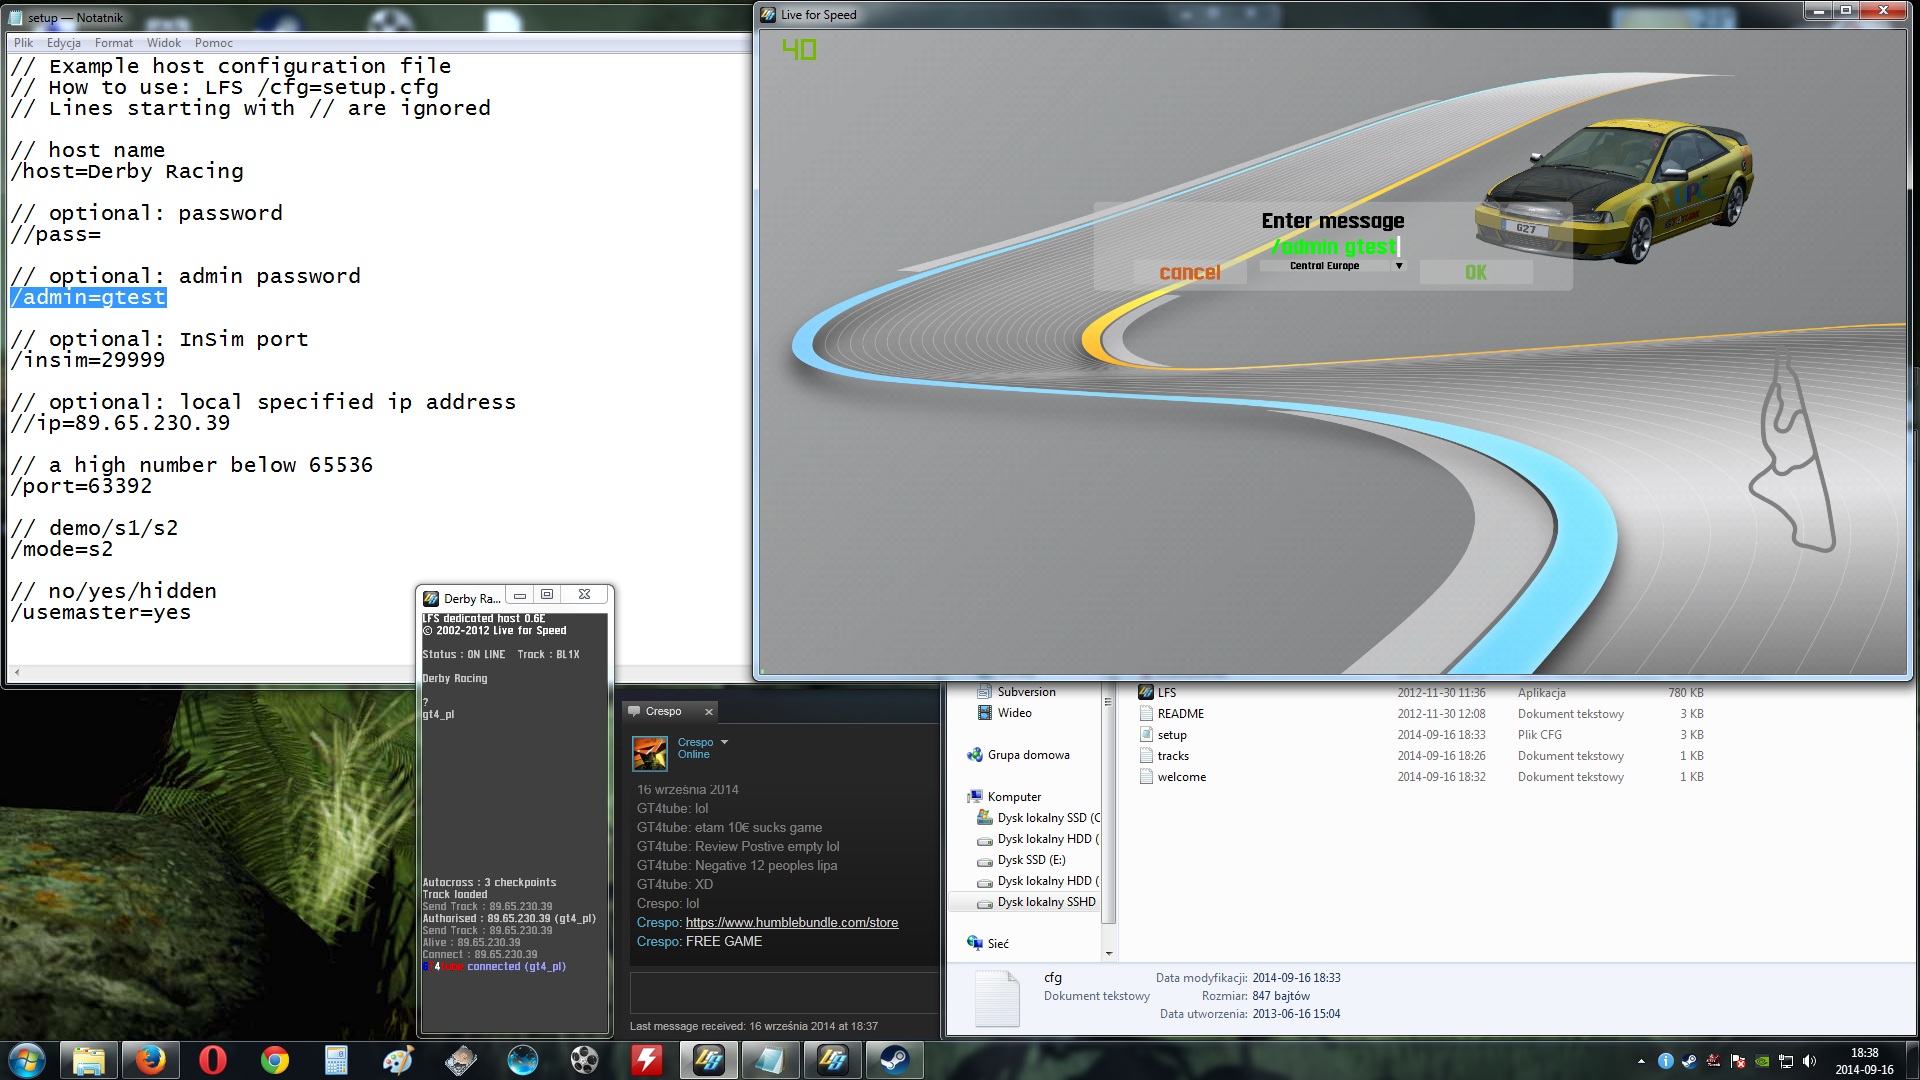Open the red lightning-bolt taskbar icon
This screenshot has width=1920, height=1080.
click(647, 1060)
